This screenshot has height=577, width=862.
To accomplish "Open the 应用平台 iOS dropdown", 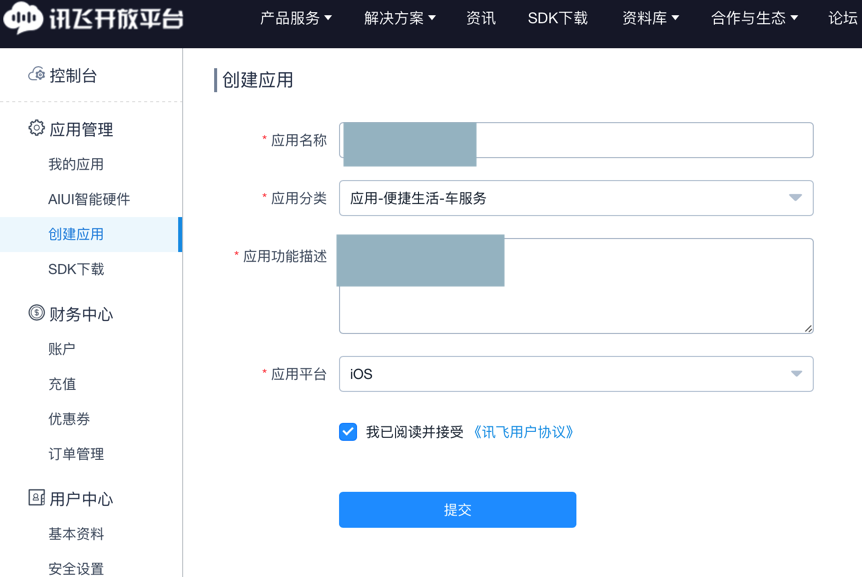I will [576, 374].
